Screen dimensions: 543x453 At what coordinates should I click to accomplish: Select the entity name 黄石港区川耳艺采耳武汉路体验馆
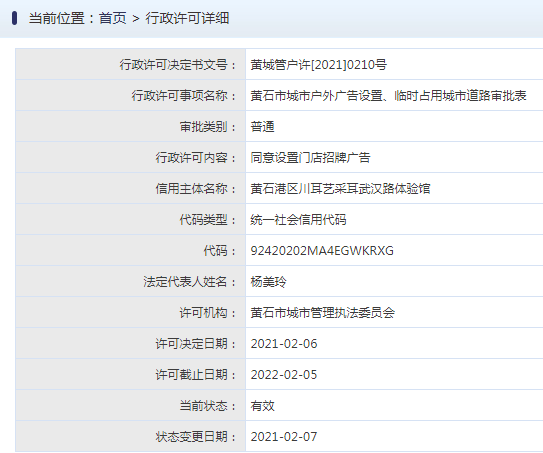coord(340,189)
